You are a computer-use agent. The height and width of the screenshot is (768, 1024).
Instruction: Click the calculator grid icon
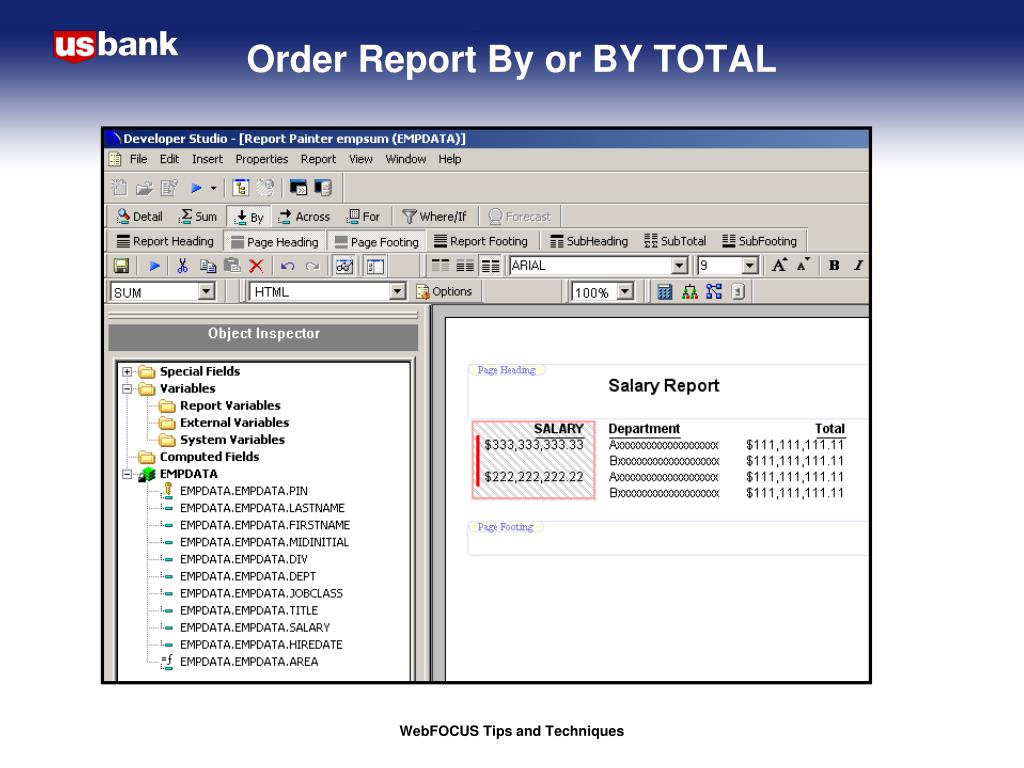point(664,291)
